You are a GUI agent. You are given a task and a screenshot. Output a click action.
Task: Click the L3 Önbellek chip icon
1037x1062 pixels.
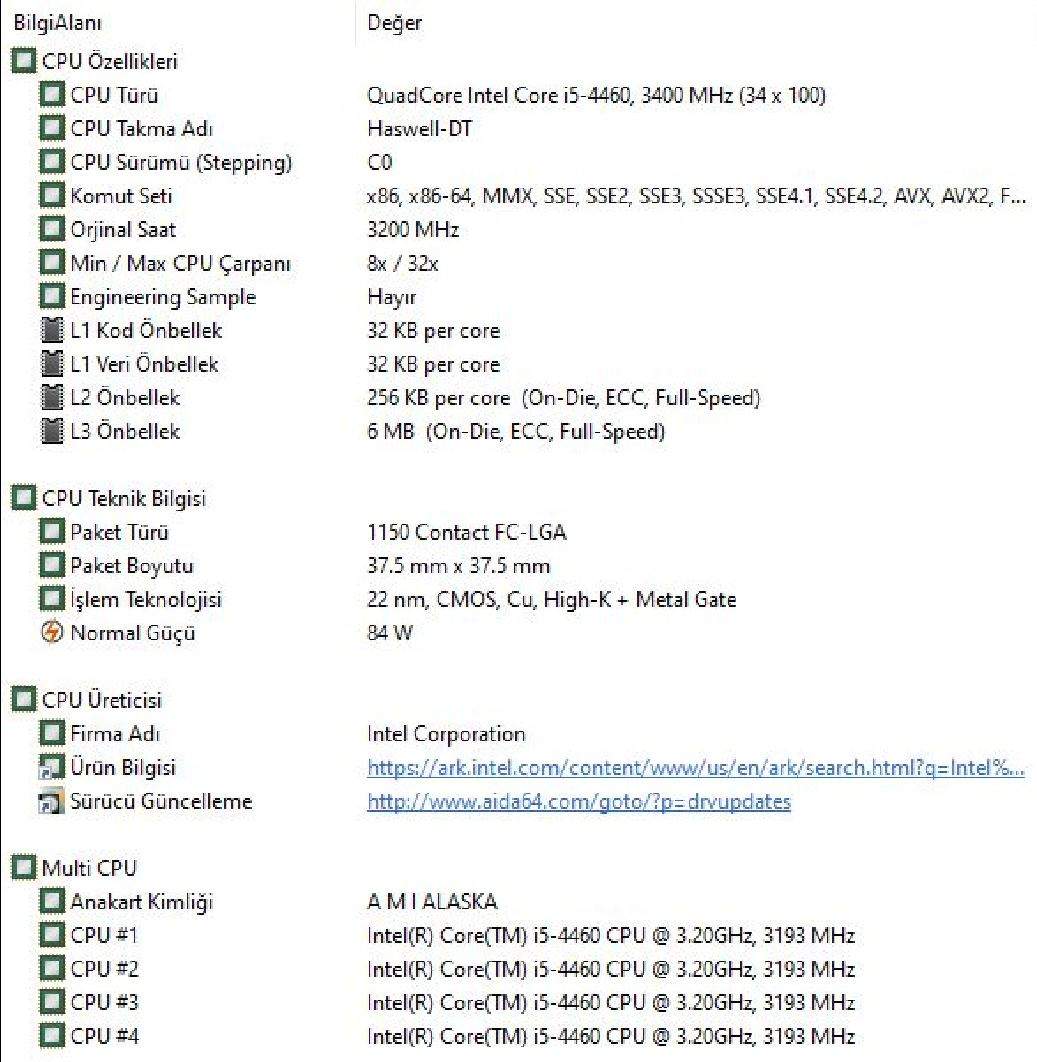coord(52,431)
